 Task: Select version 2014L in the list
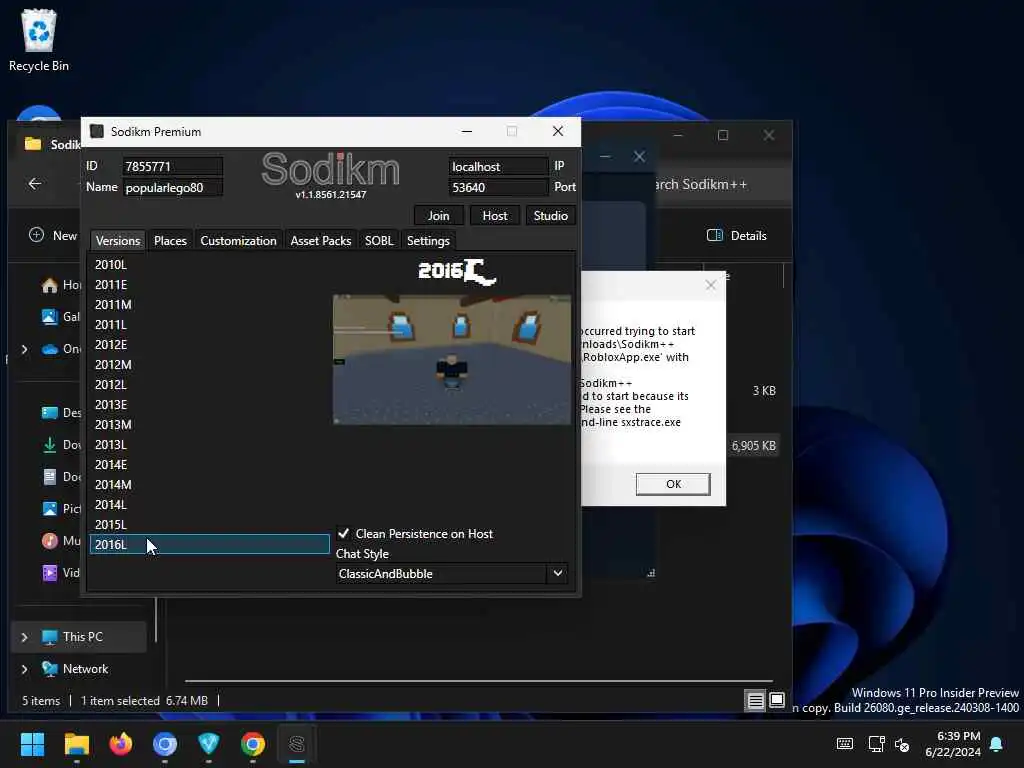pyautogui.click(x=209, y=504)
